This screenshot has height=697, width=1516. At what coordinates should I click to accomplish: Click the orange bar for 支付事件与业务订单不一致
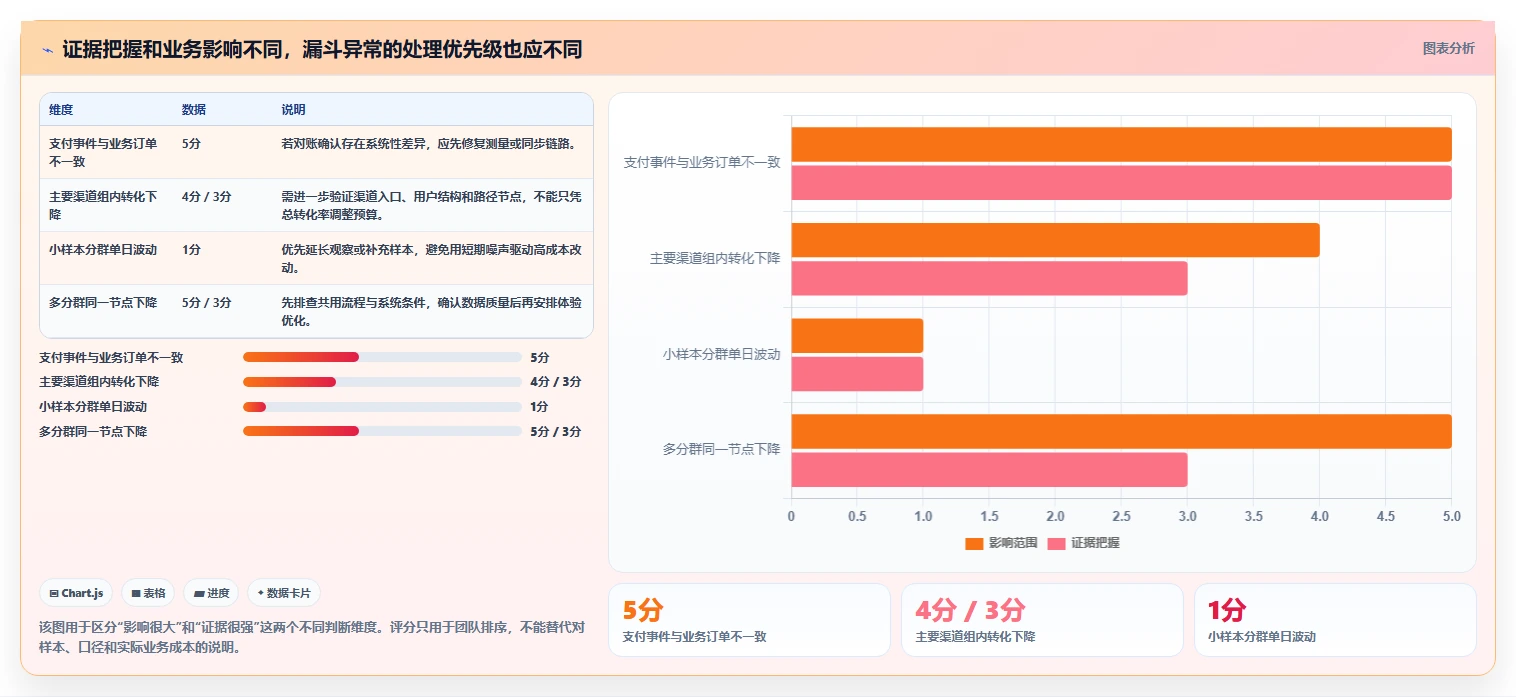[1121, 144]
